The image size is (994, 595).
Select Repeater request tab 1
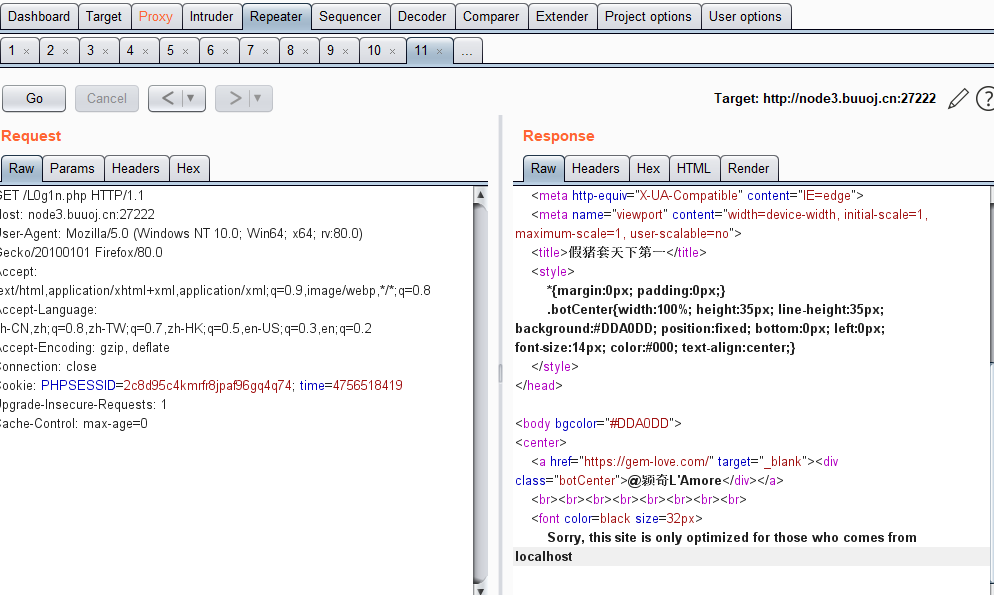11,51
